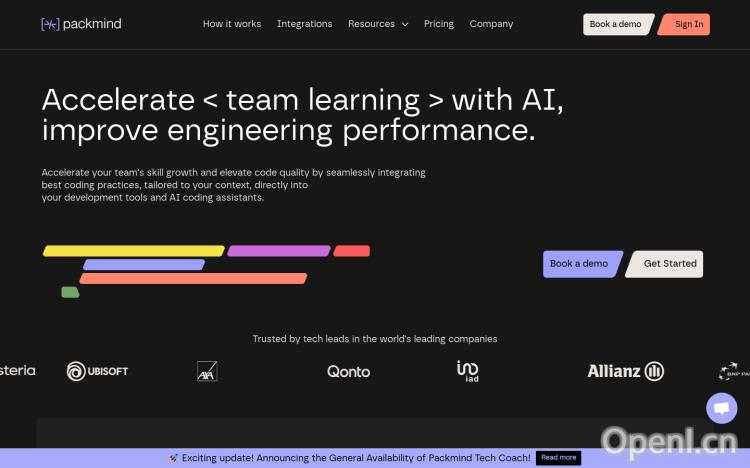This screenshot has width=750, height=468.
Task: Click the Packmind logo
Action: (81, 24)
